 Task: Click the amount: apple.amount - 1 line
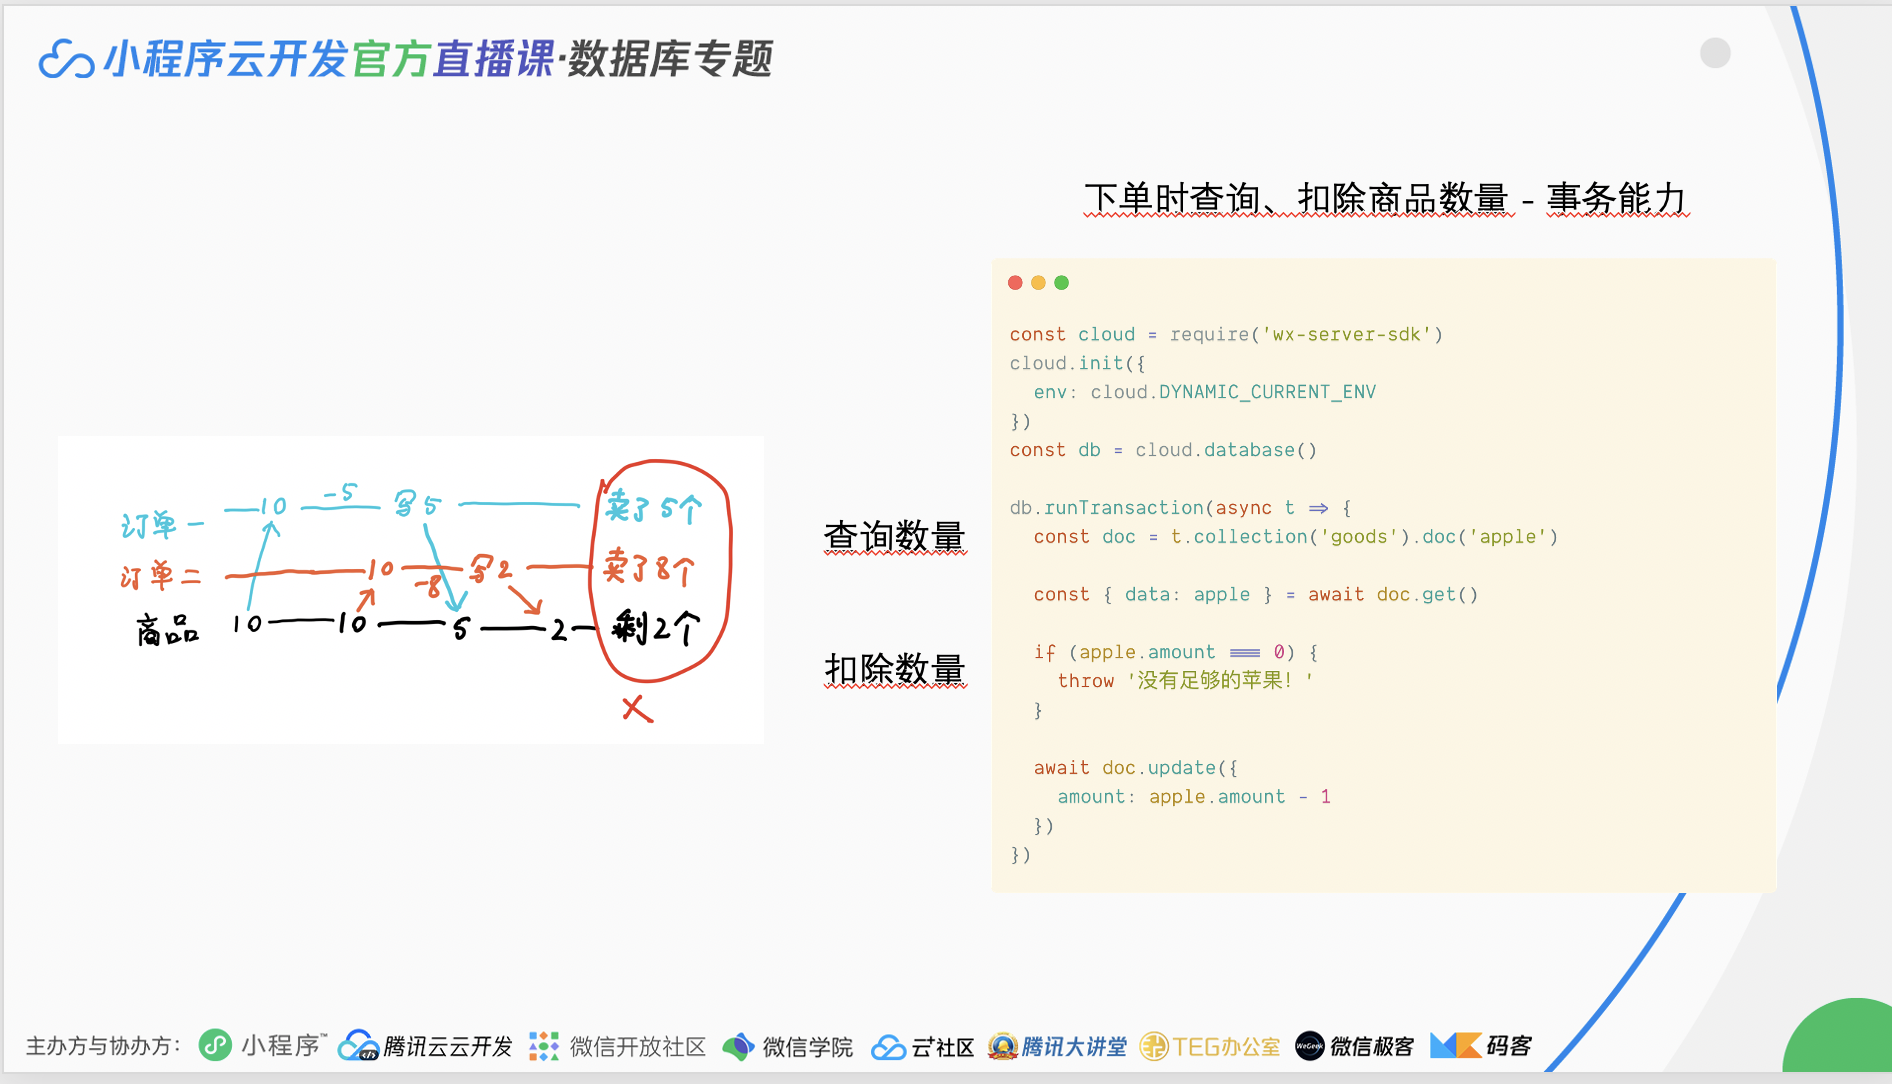pos(1194,797)
